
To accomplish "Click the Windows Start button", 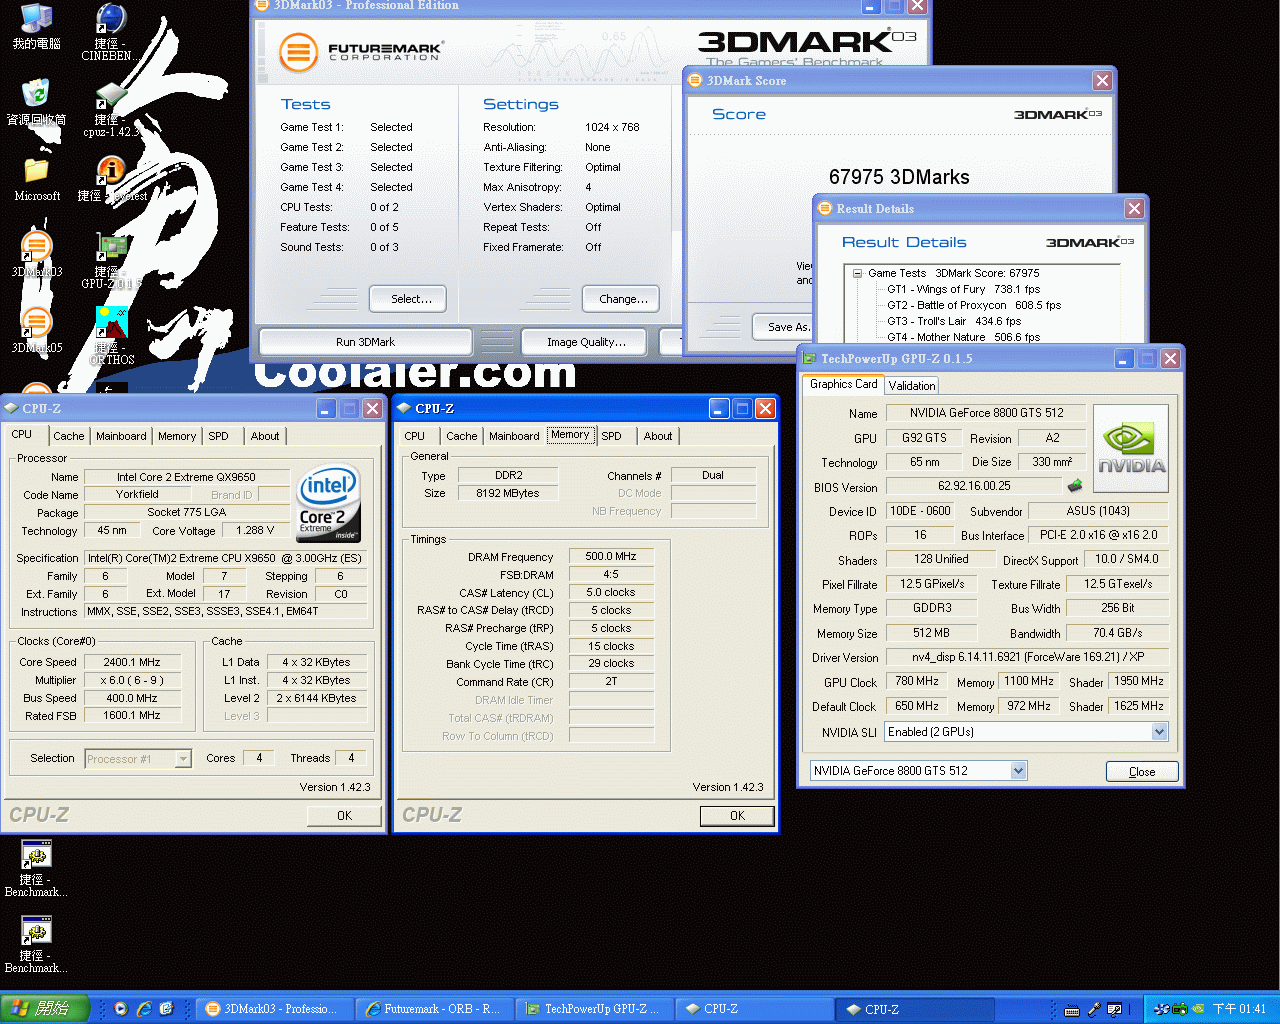I will (x=46, y=1009).
